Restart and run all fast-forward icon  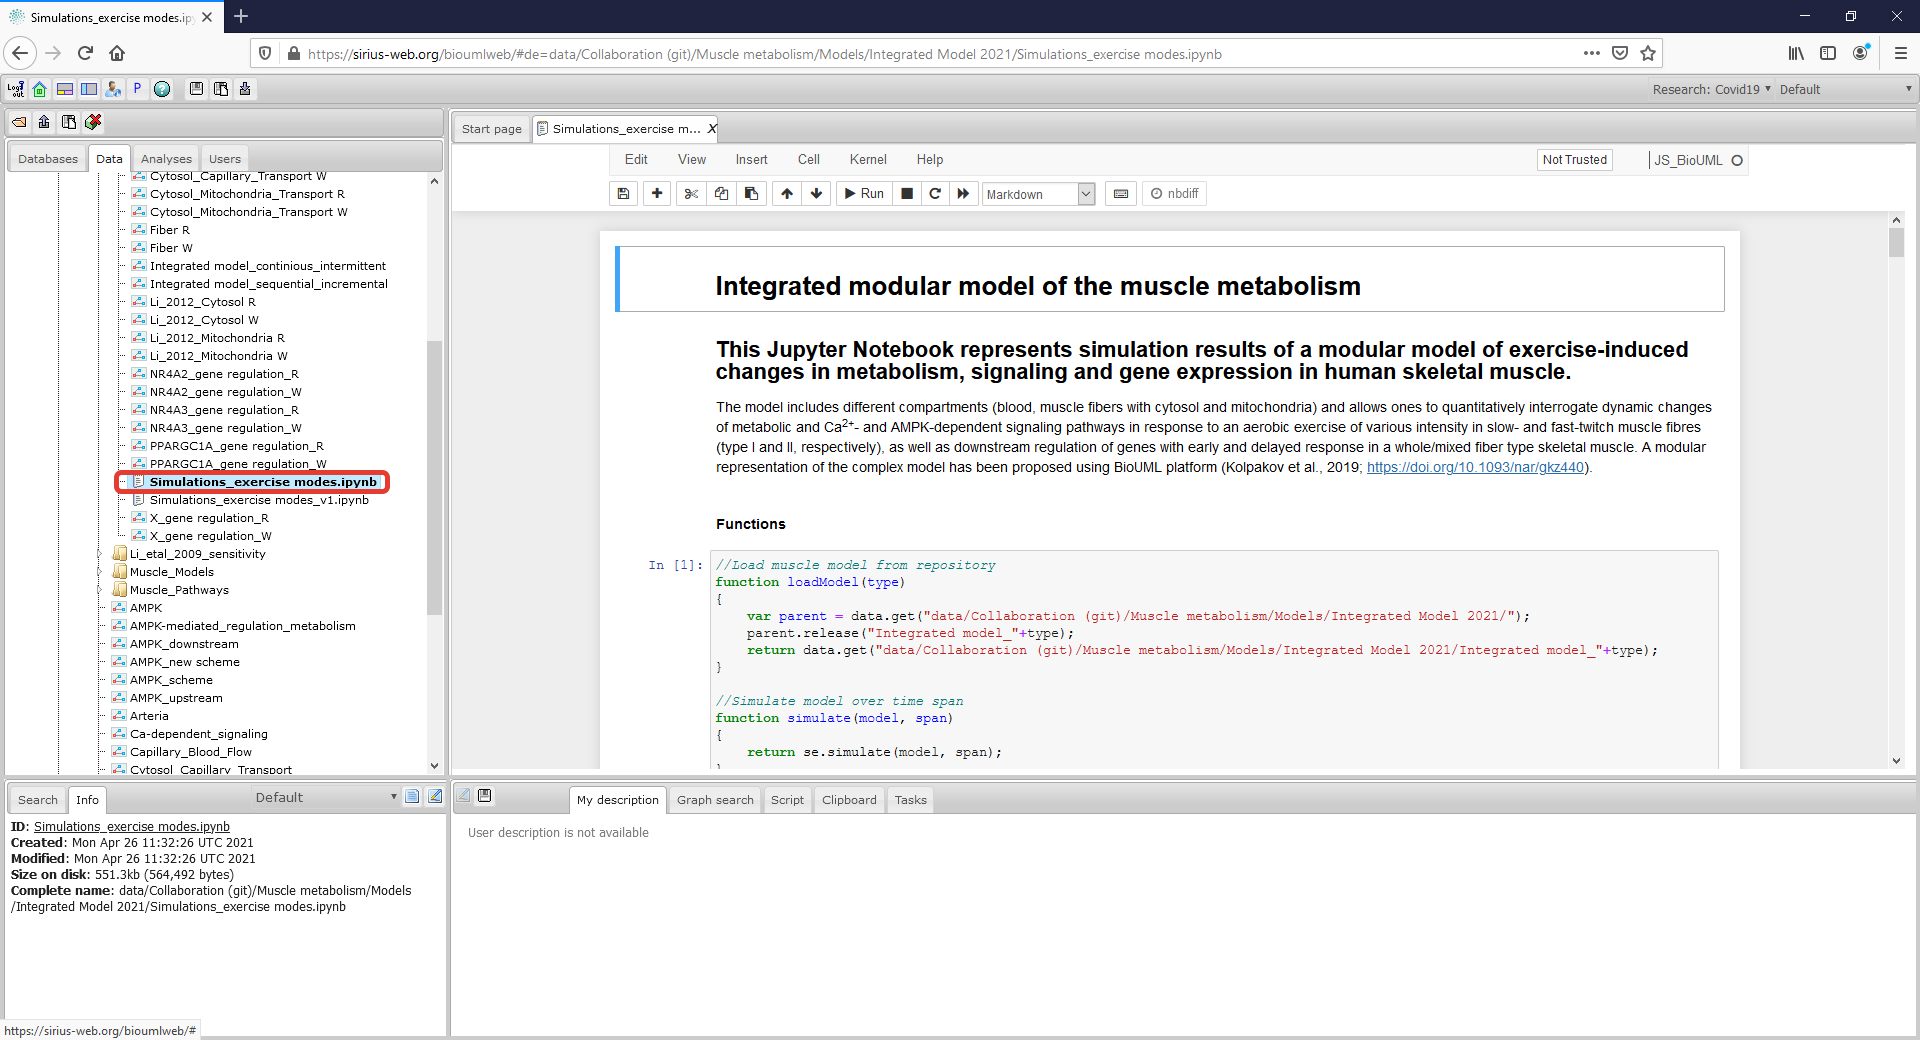point(963,194)
